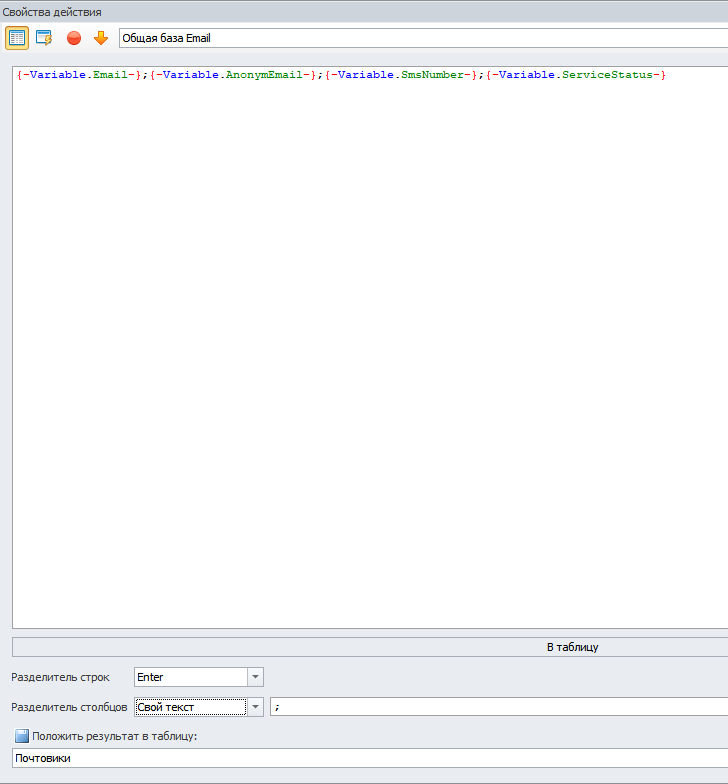
Task: Click the 'Разделитель строк' label
Action: coord(60,678)
